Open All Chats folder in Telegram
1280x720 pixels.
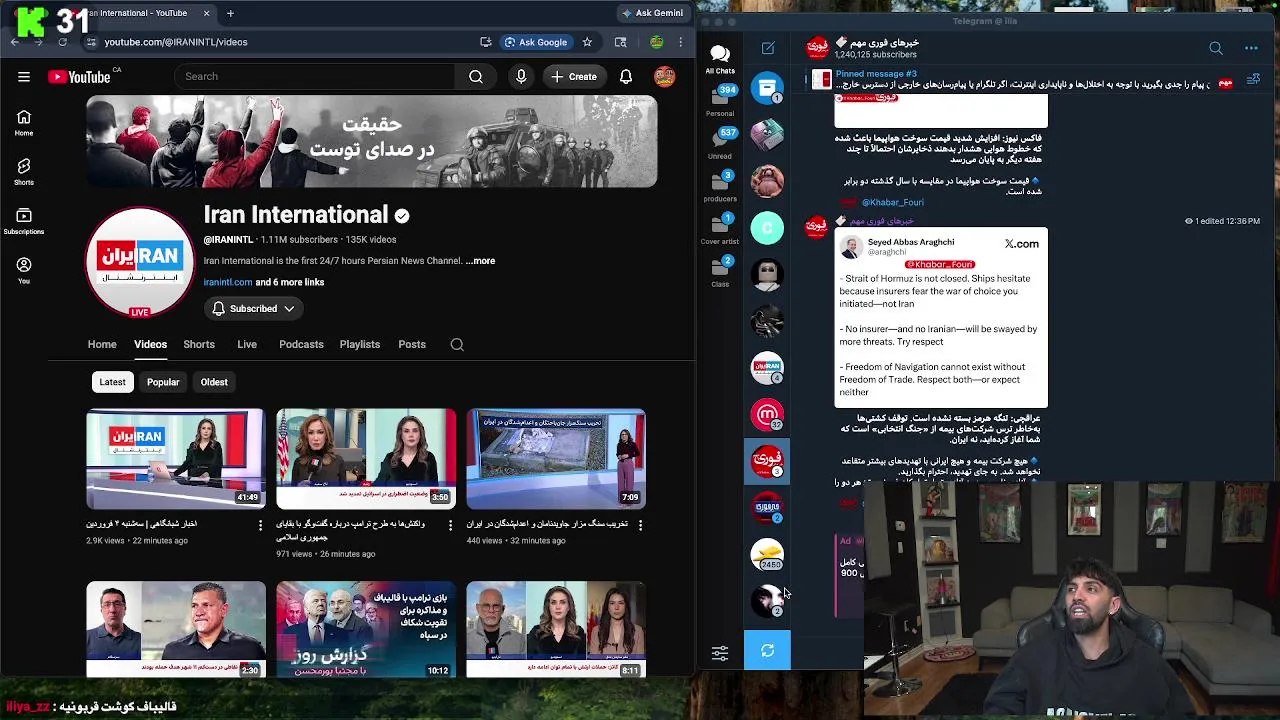(x=720, y=59)
